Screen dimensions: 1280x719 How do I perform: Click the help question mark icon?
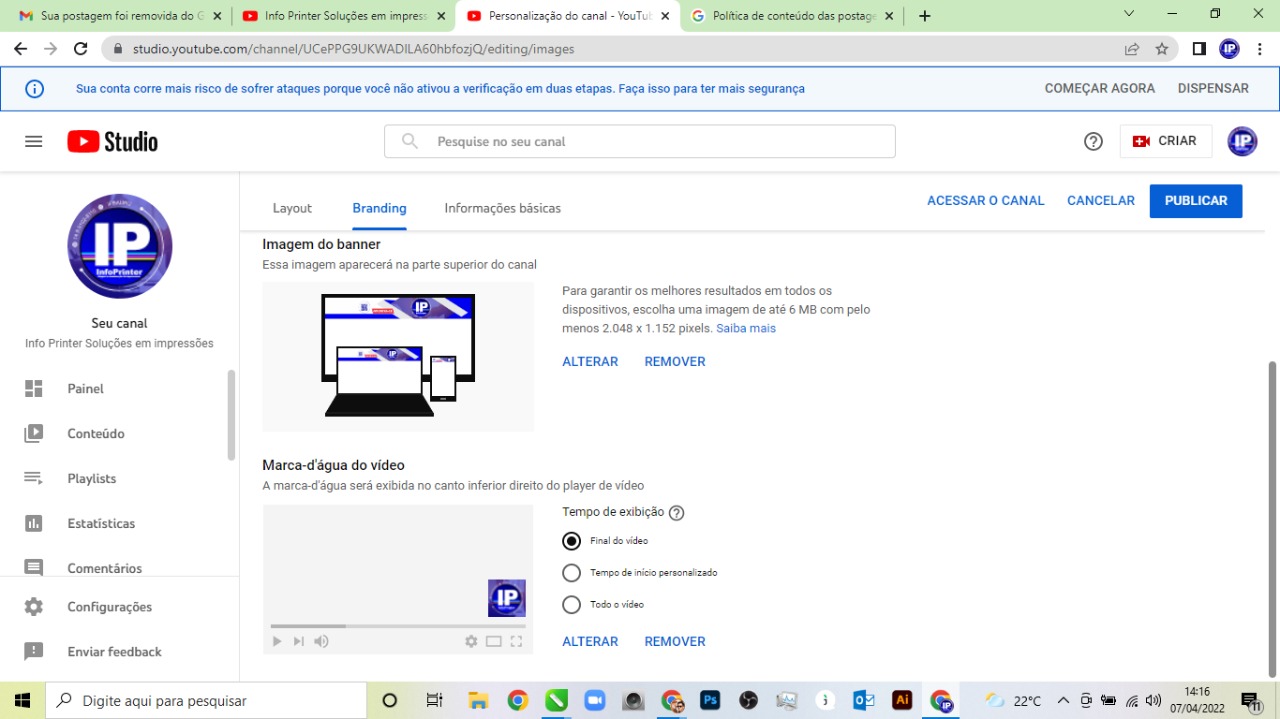(x=1093, y=142)
